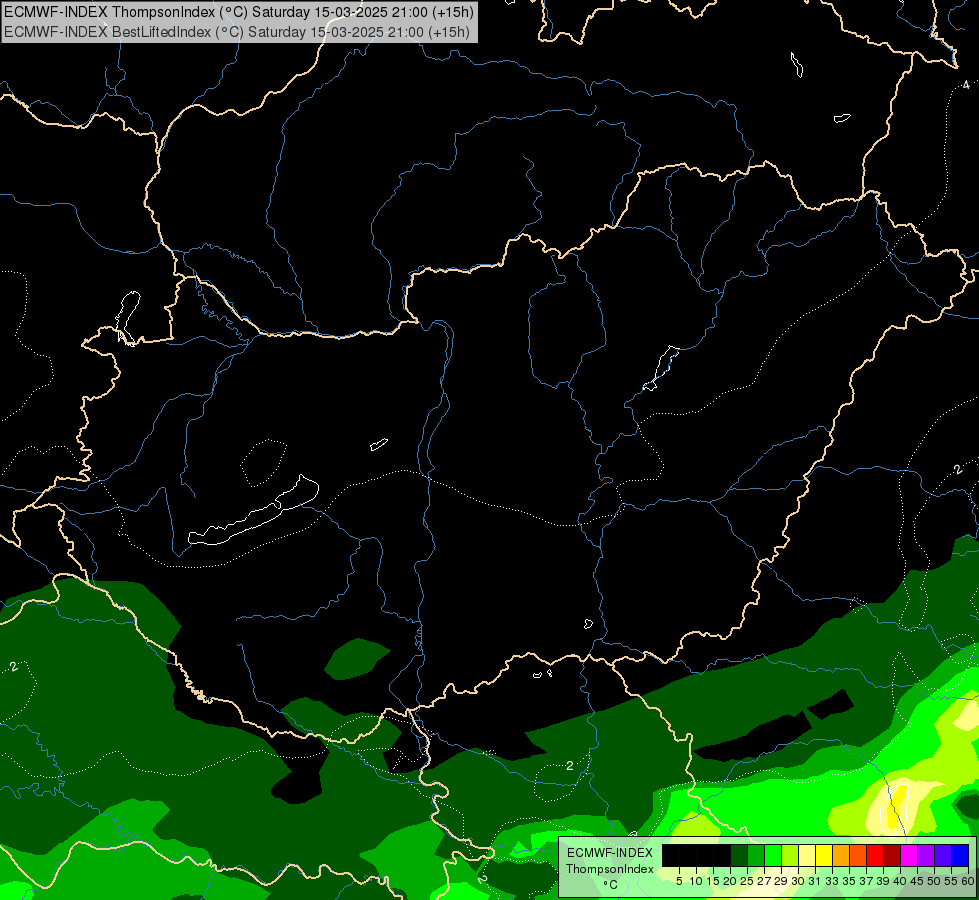This screenshot has width=979, height=900.
Task: Click the legend scale value 33
Action: point(832,881)
